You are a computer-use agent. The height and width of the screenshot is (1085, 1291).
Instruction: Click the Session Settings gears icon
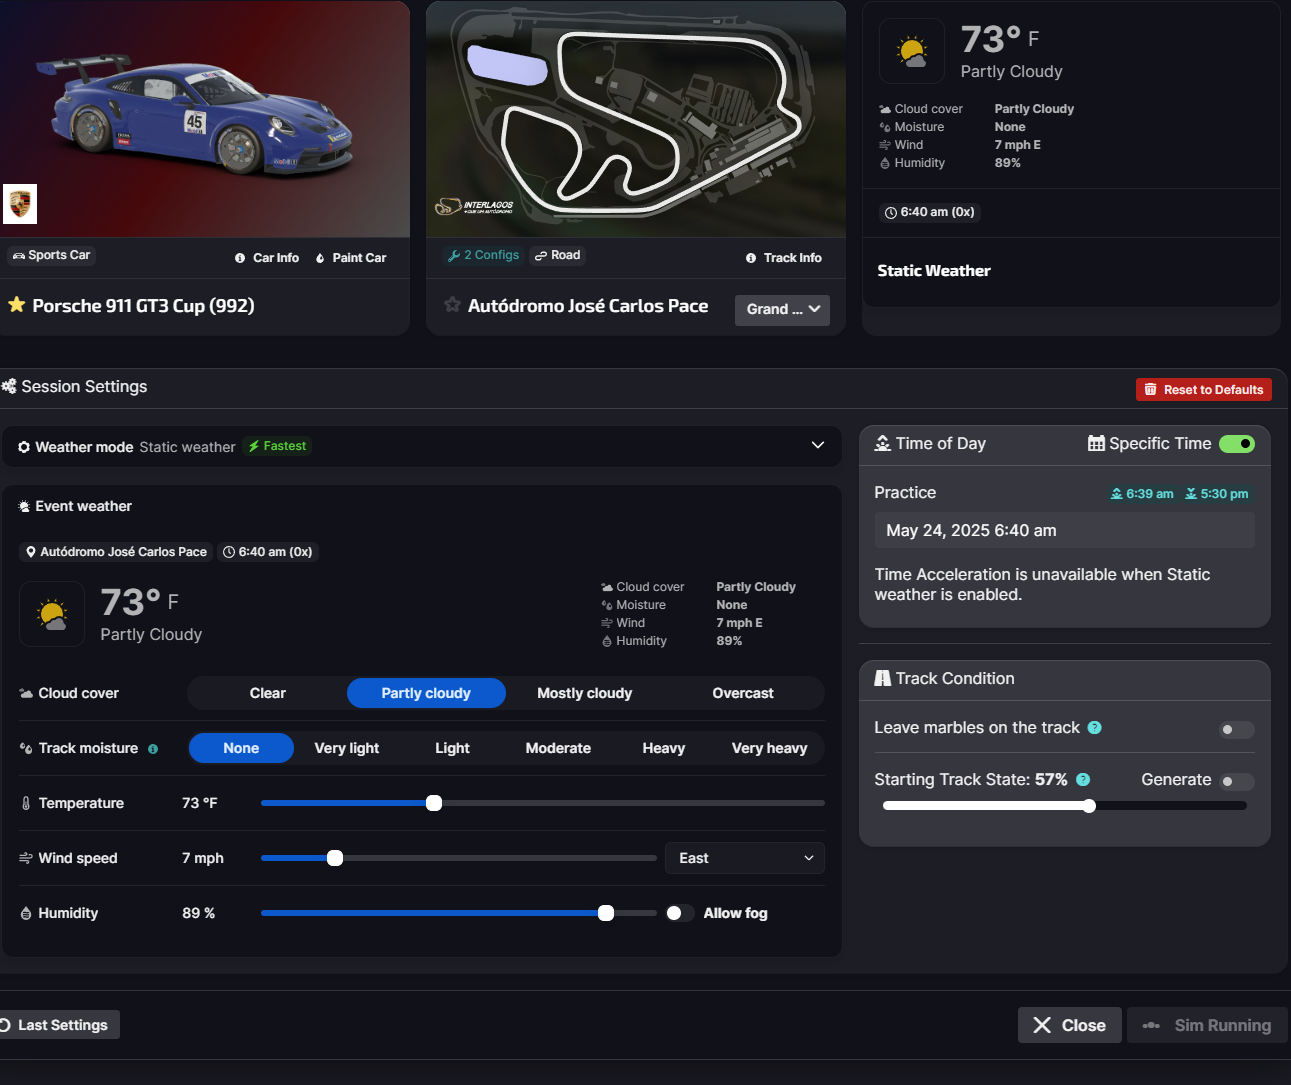(x=9, y=387)
